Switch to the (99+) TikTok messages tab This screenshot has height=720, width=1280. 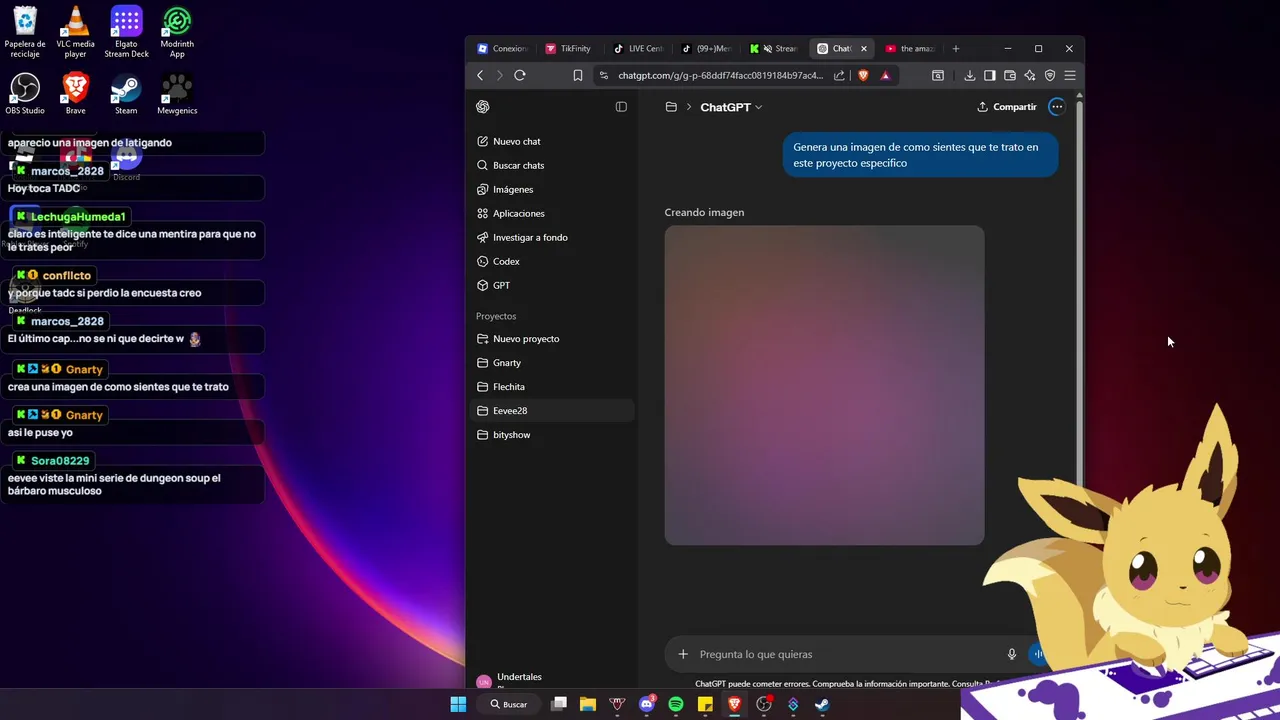[707, 48]
